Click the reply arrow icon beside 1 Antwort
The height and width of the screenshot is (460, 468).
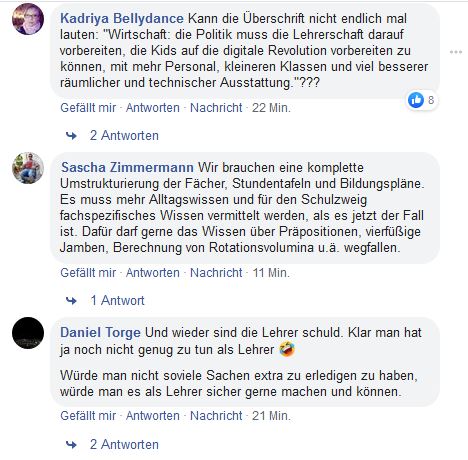[71, 301]
